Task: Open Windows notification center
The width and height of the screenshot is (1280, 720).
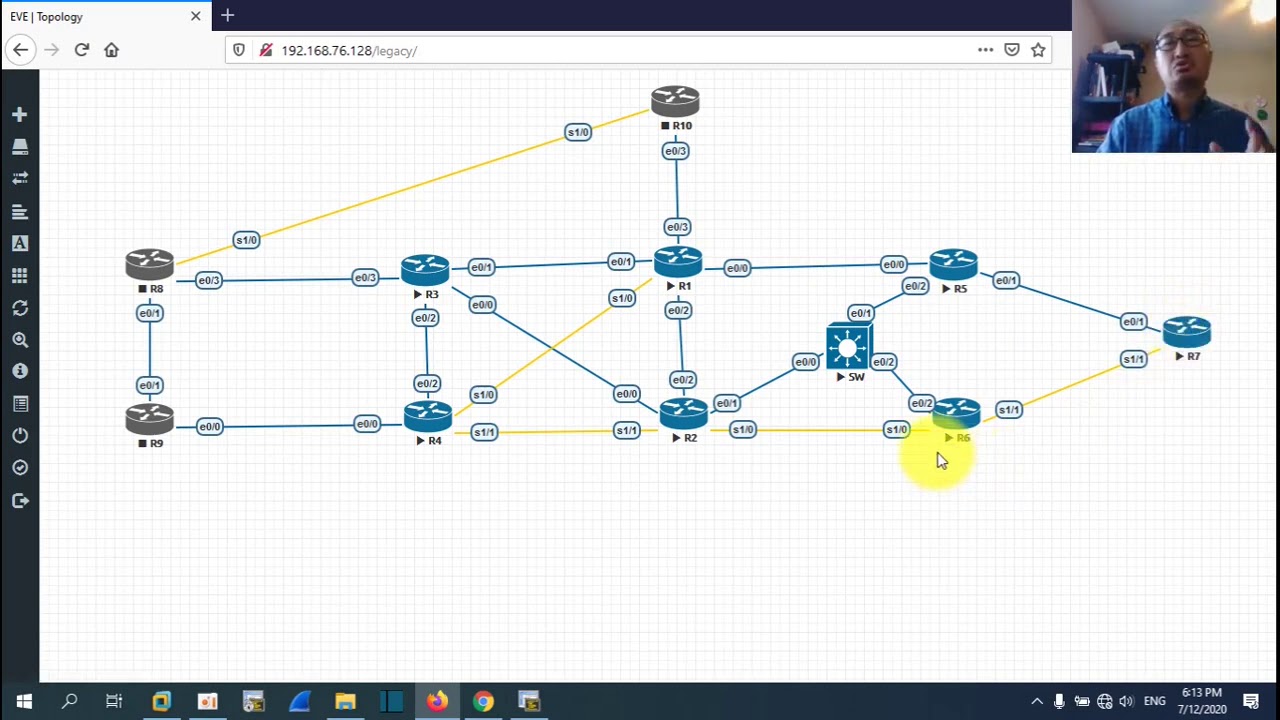Action: [1251, 702]
